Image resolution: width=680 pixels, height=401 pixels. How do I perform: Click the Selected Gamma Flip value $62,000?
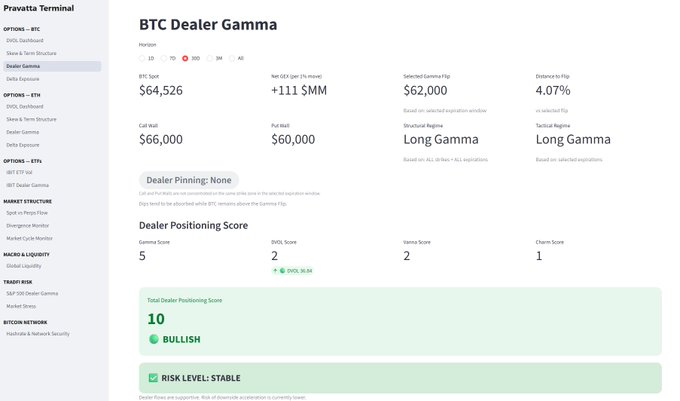point(425,90)
